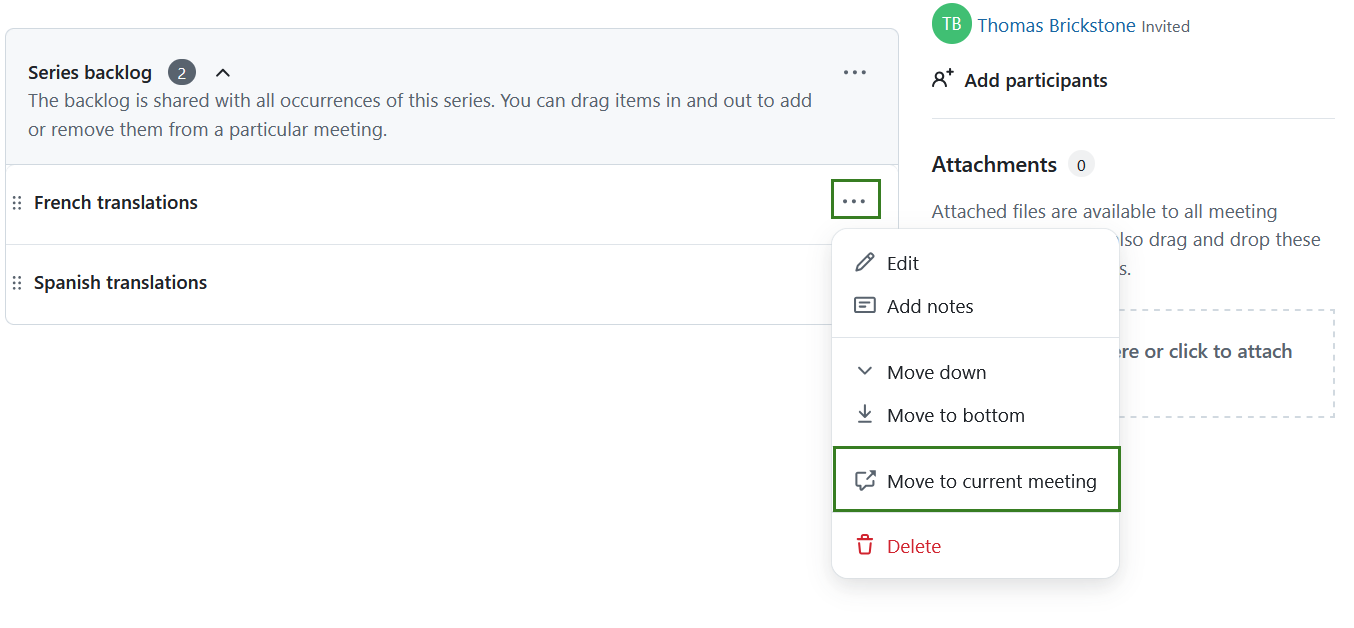Click the Attachments count badge
The image size is (1354, 628).
coord(1081,165)
